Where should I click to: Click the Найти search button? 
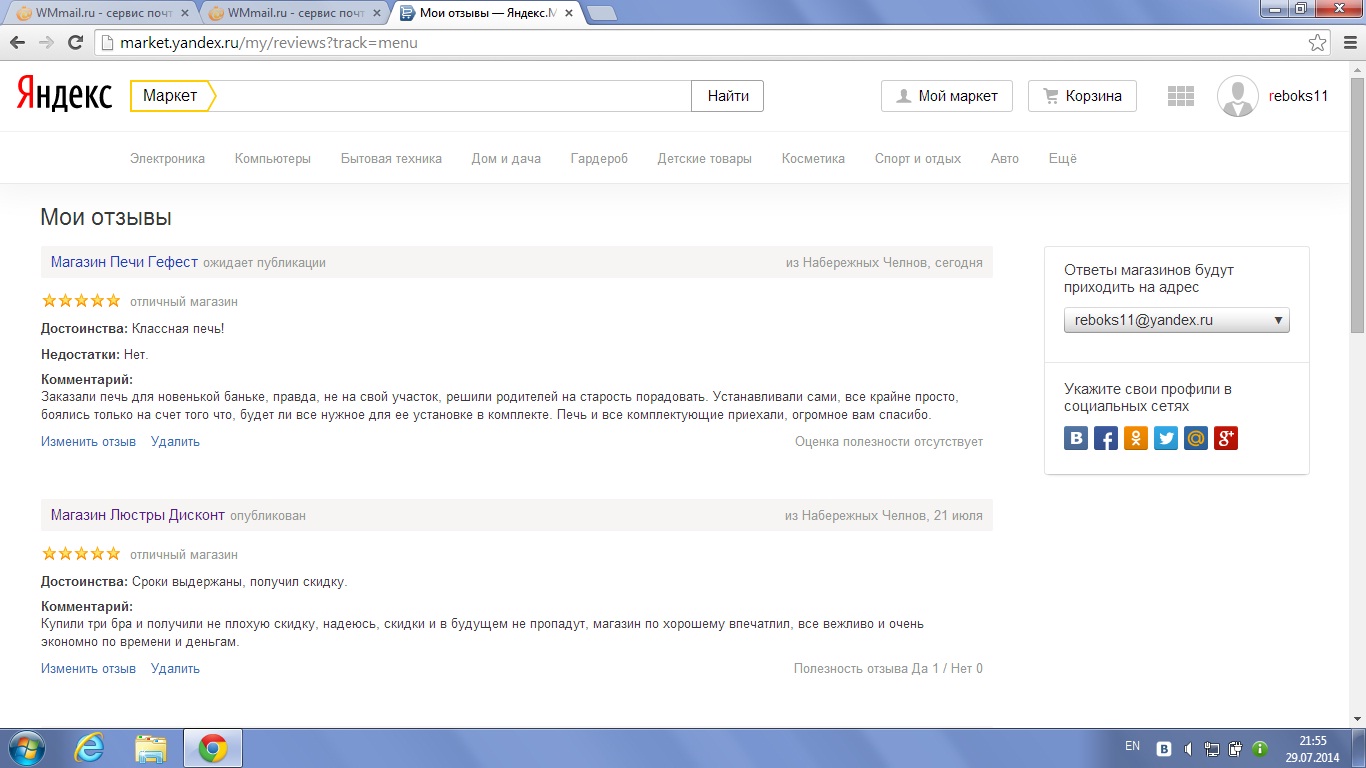tap(728, 96)
